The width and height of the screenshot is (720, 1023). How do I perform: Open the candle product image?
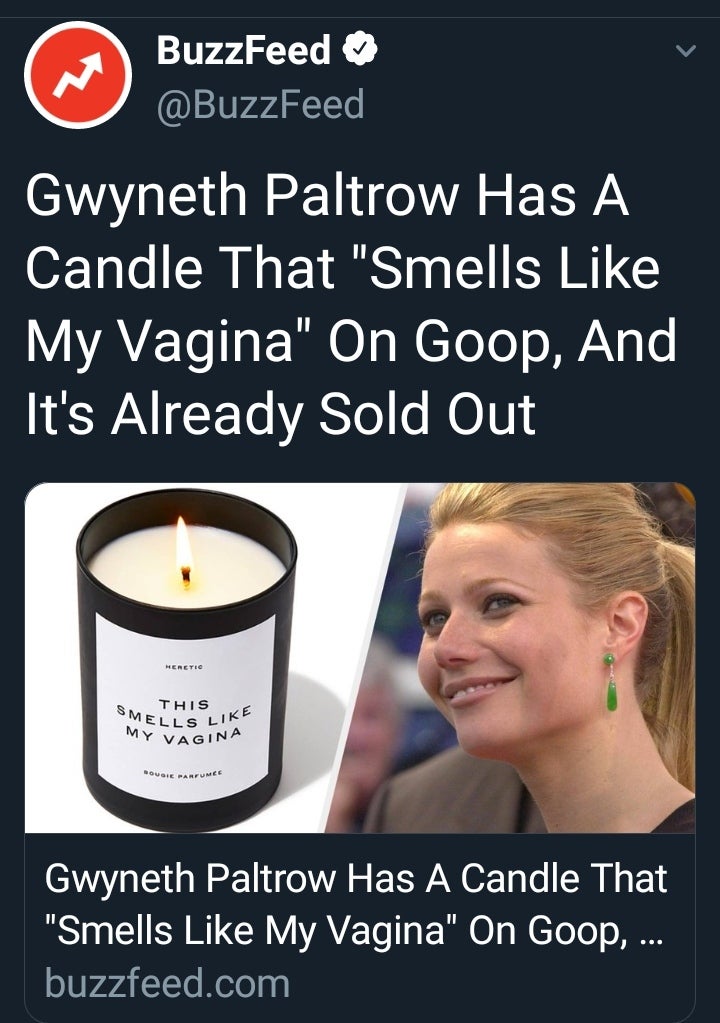point(189,658)
